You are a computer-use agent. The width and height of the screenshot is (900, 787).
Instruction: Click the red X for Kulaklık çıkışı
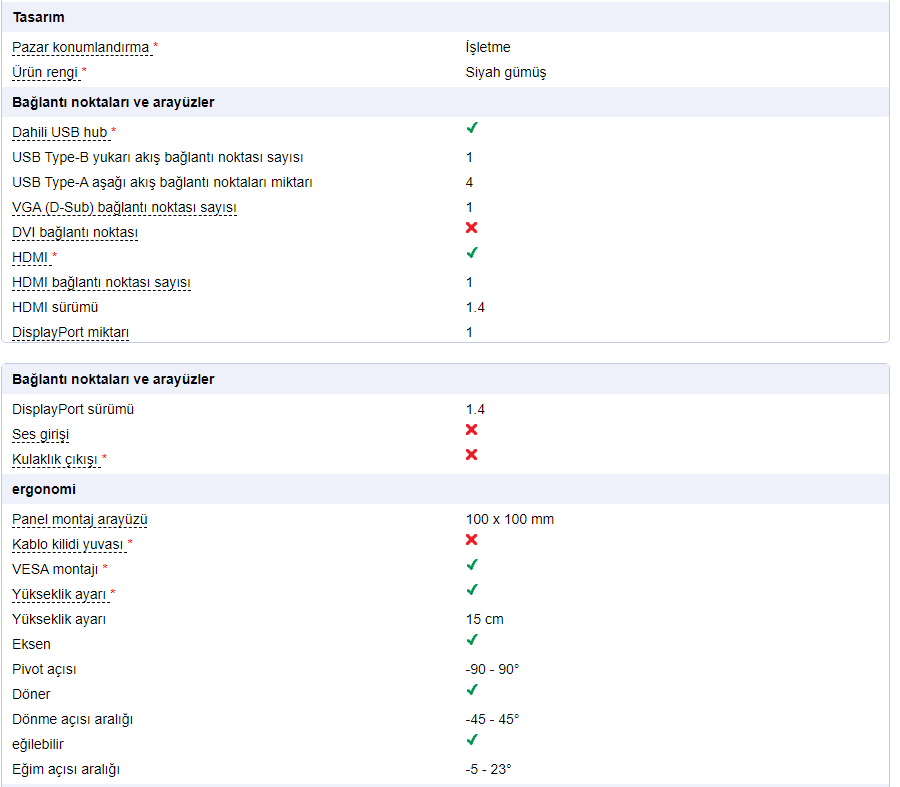click(x=472, y=456)
